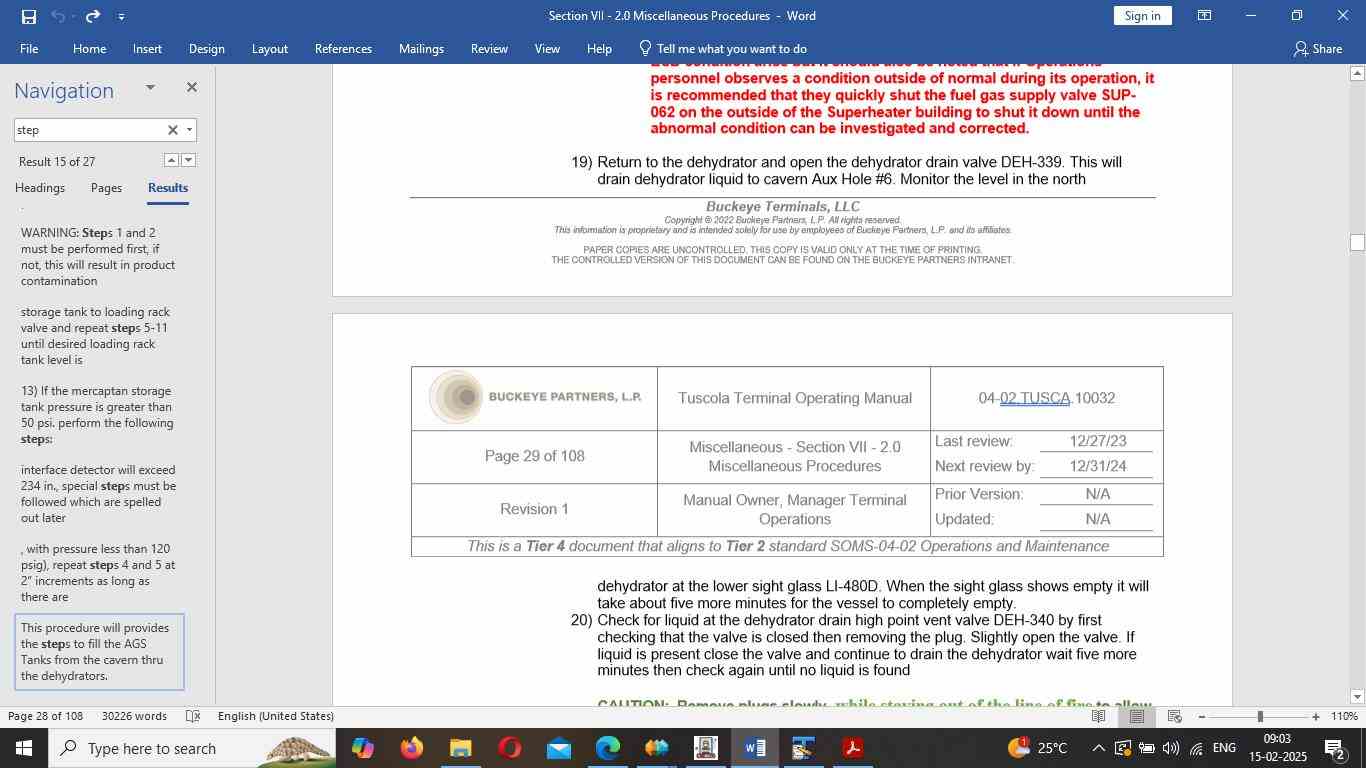The image size is (1366, 768).
Task: Select result 'repeat steps 4 and 5'
Action: coord(98,573)
